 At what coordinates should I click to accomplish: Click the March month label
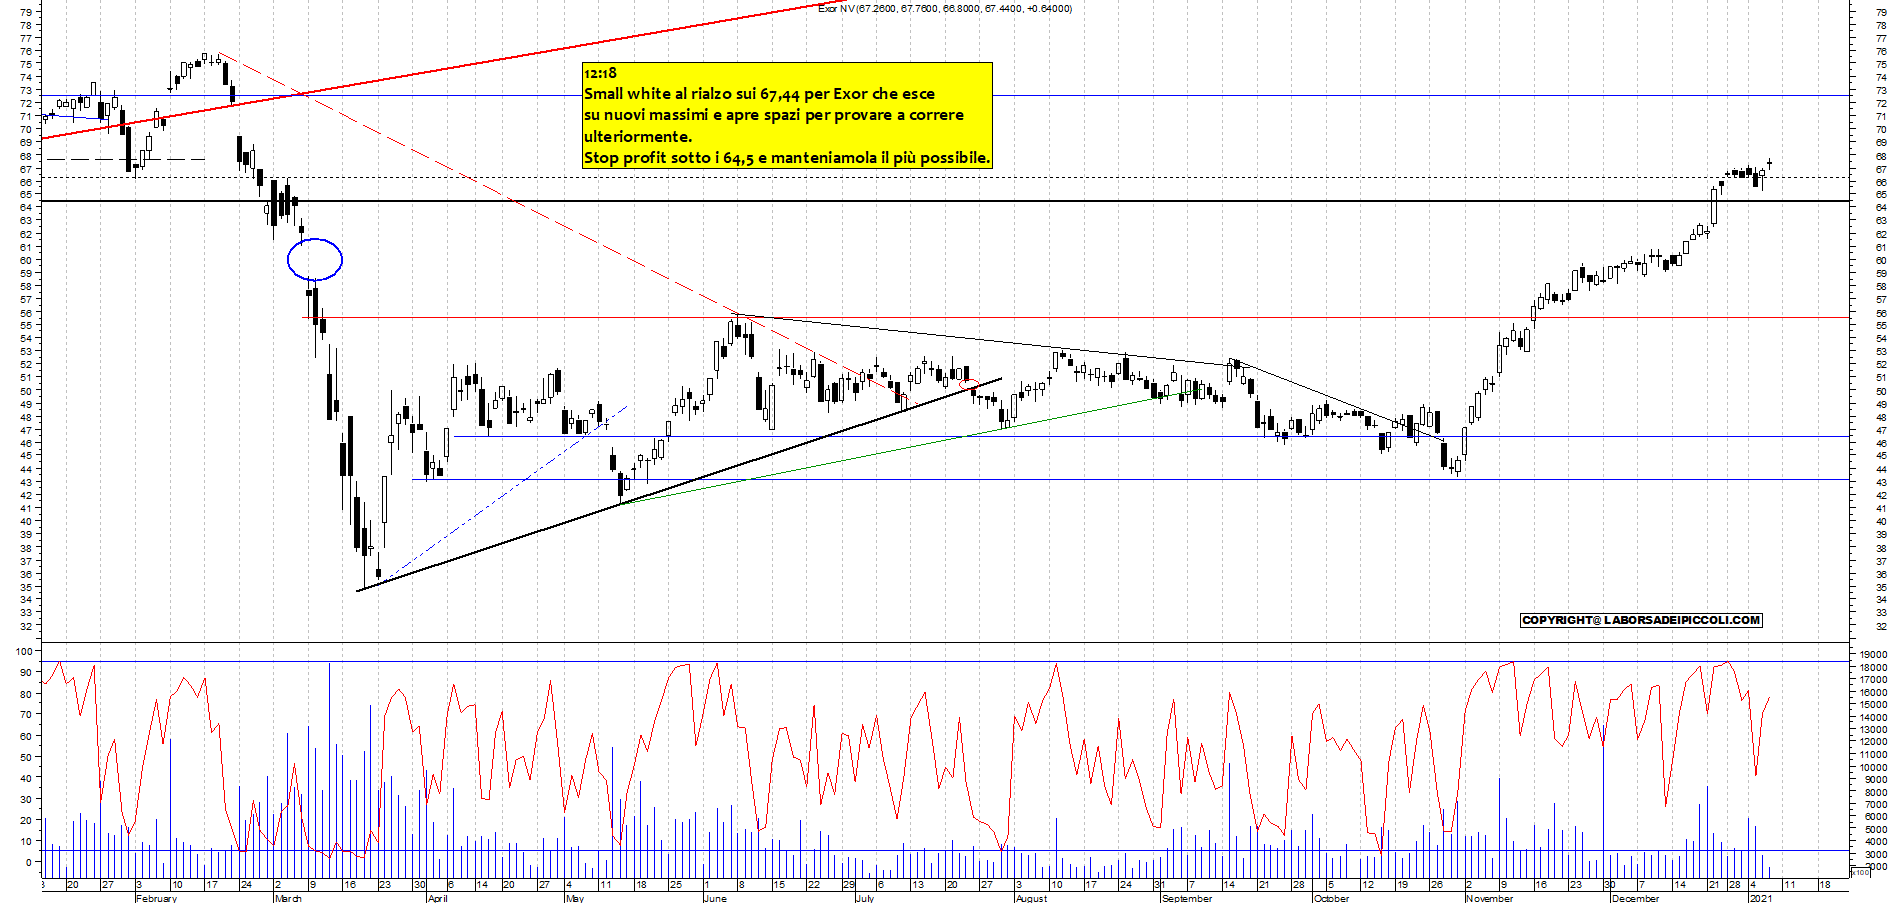point(288,898)
